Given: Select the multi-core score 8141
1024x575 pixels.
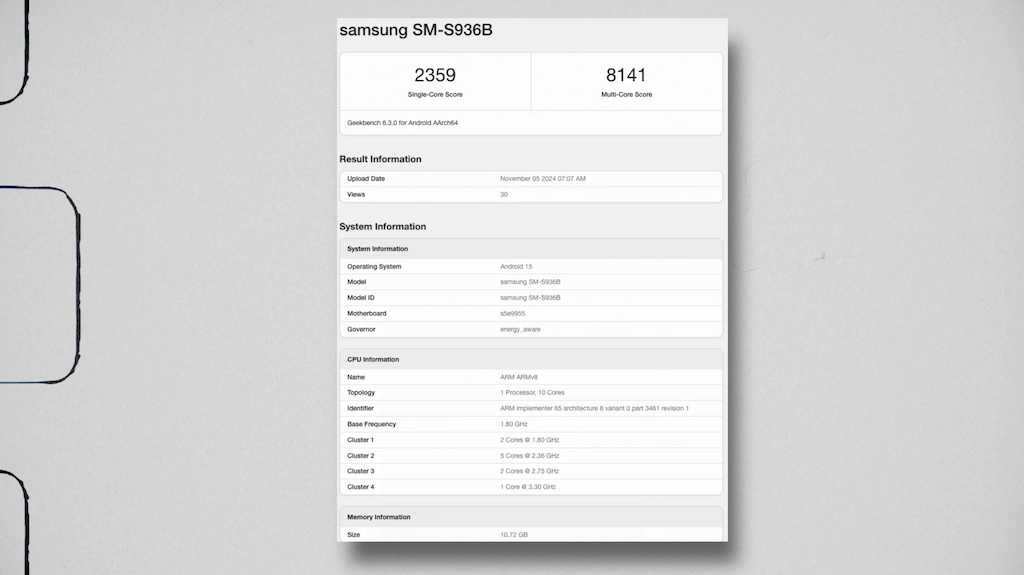Looking at the screenshot, I should point(626,75).
